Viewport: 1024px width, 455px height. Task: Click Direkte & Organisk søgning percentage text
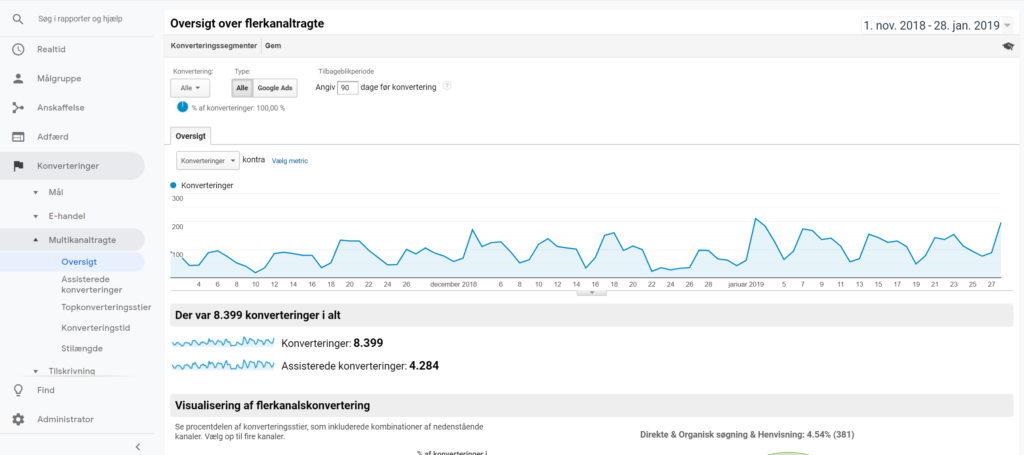pos(748,434)
